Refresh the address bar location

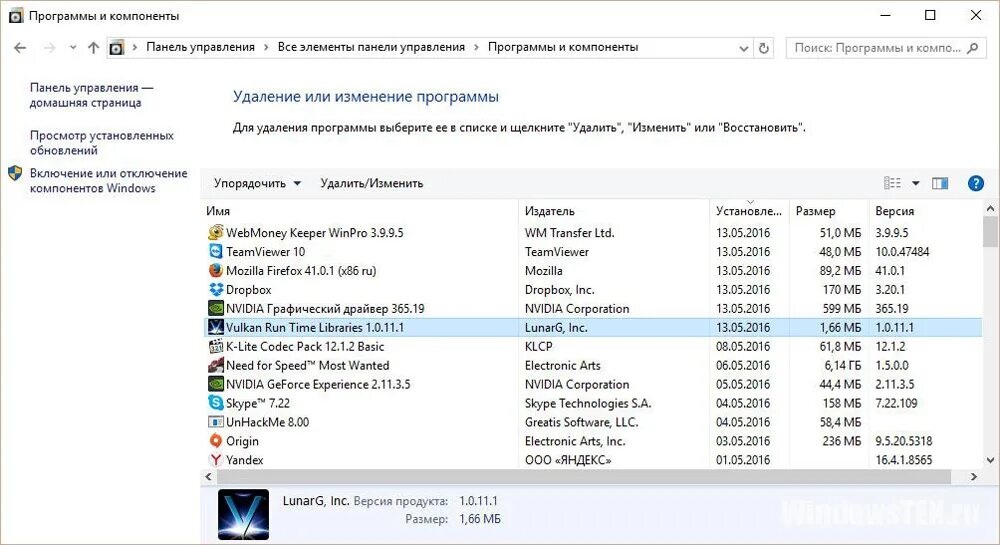pos(763,48)
